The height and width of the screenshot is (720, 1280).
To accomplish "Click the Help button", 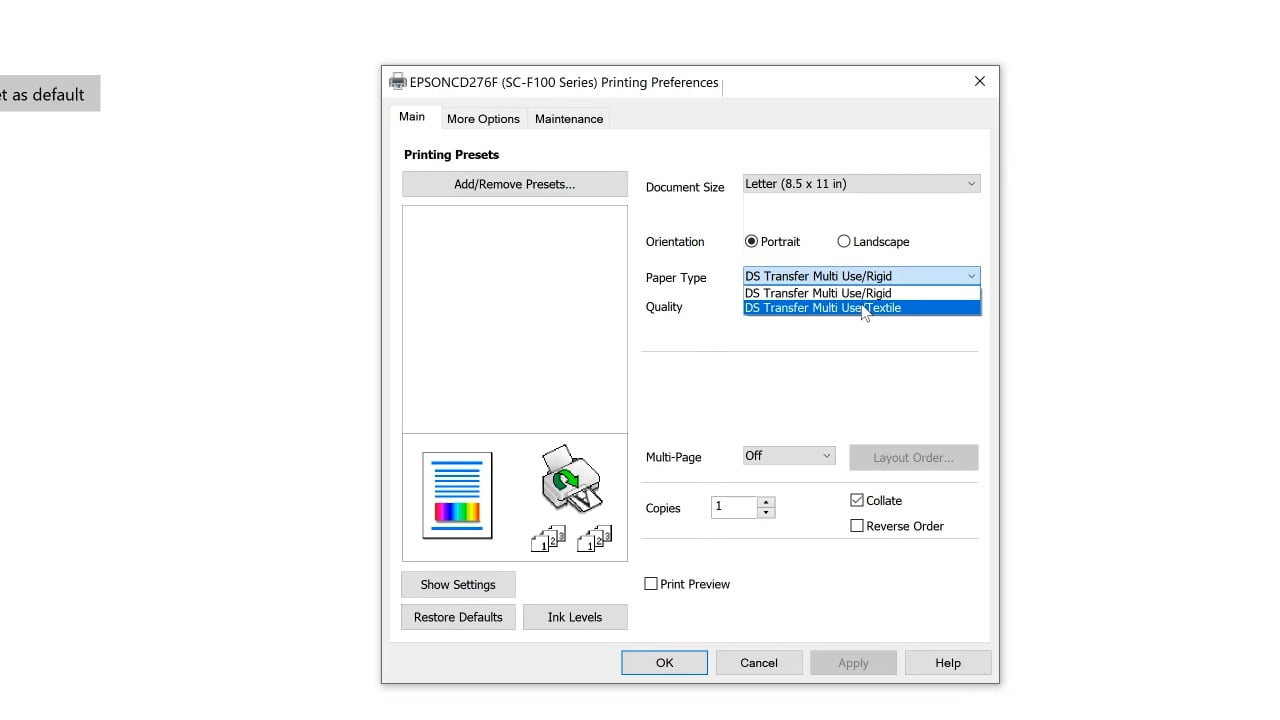I will pos(948,662).
